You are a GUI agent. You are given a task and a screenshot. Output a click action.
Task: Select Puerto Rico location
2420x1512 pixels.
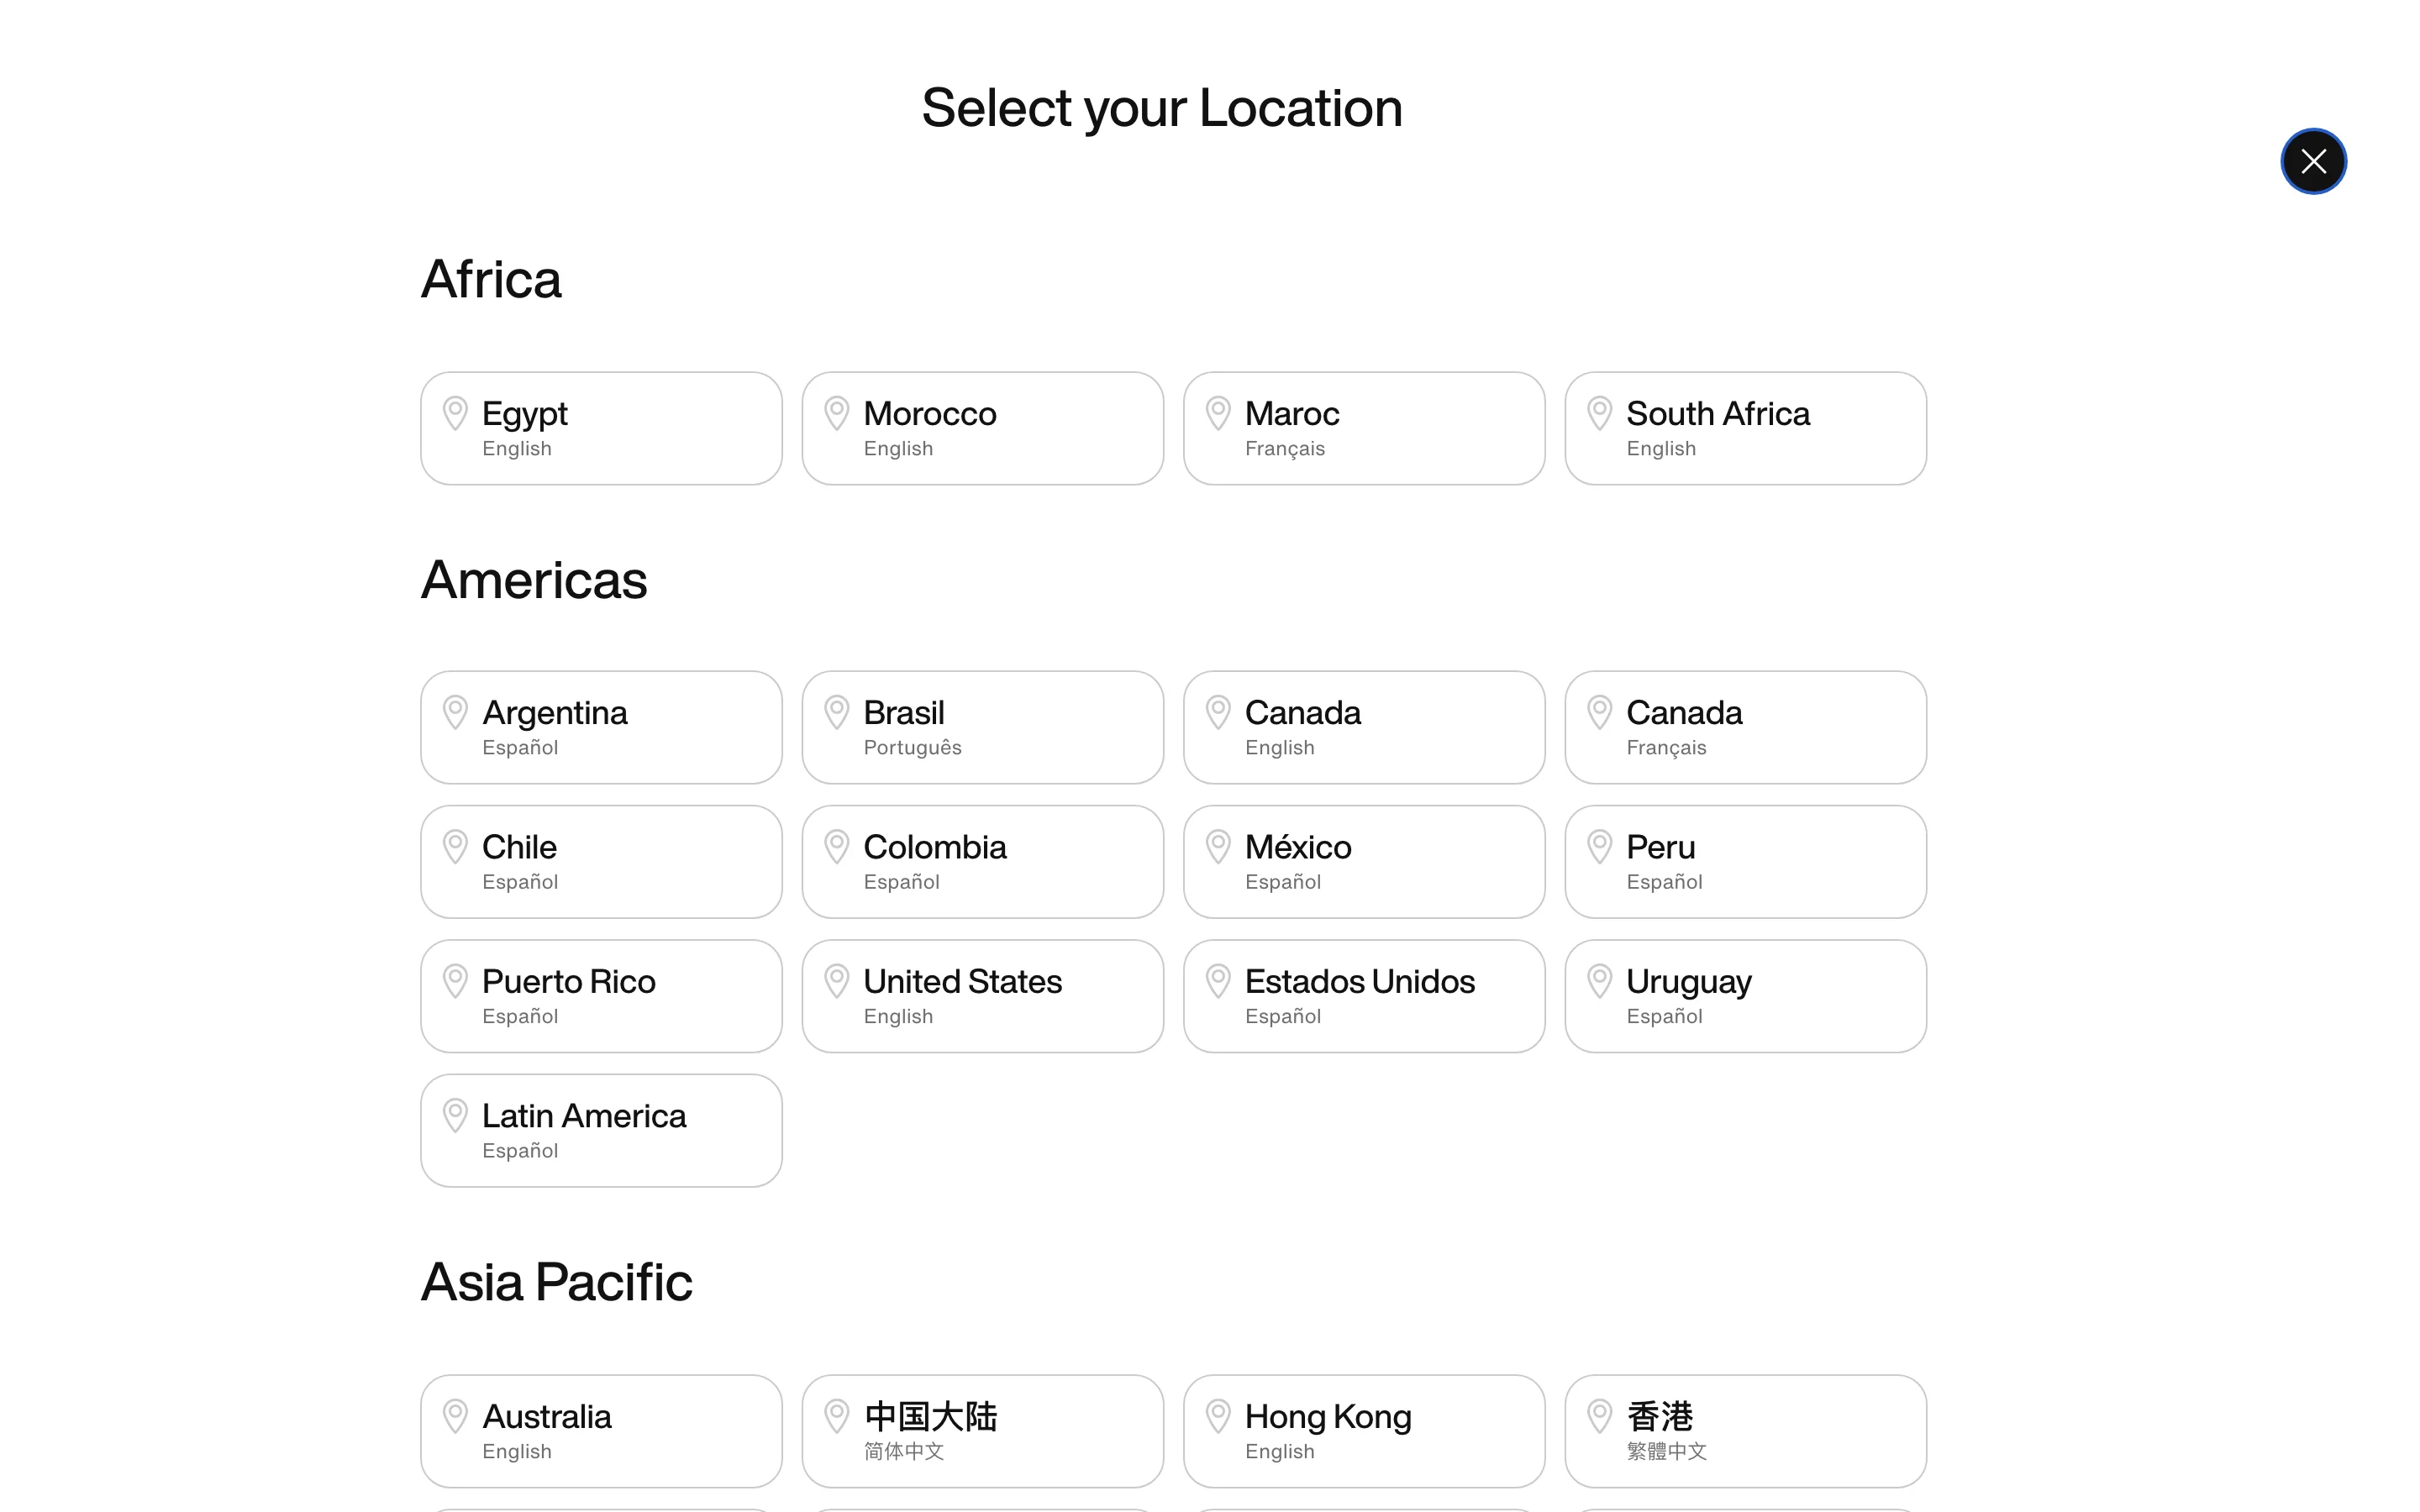pos(601,996)
